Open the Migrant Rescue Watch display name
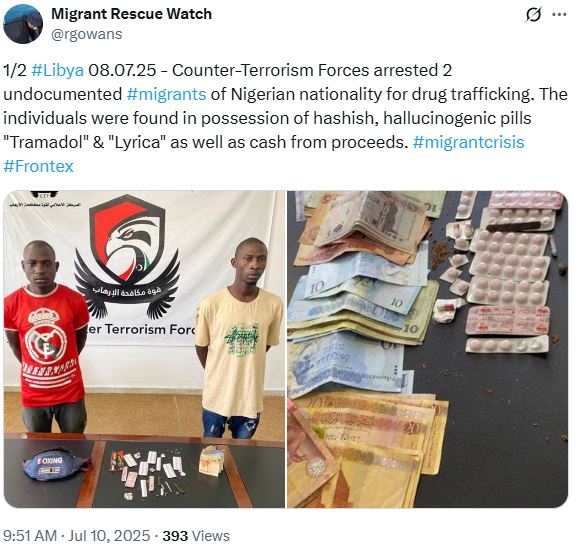577x548 pixels. click(x=131, y=14)
